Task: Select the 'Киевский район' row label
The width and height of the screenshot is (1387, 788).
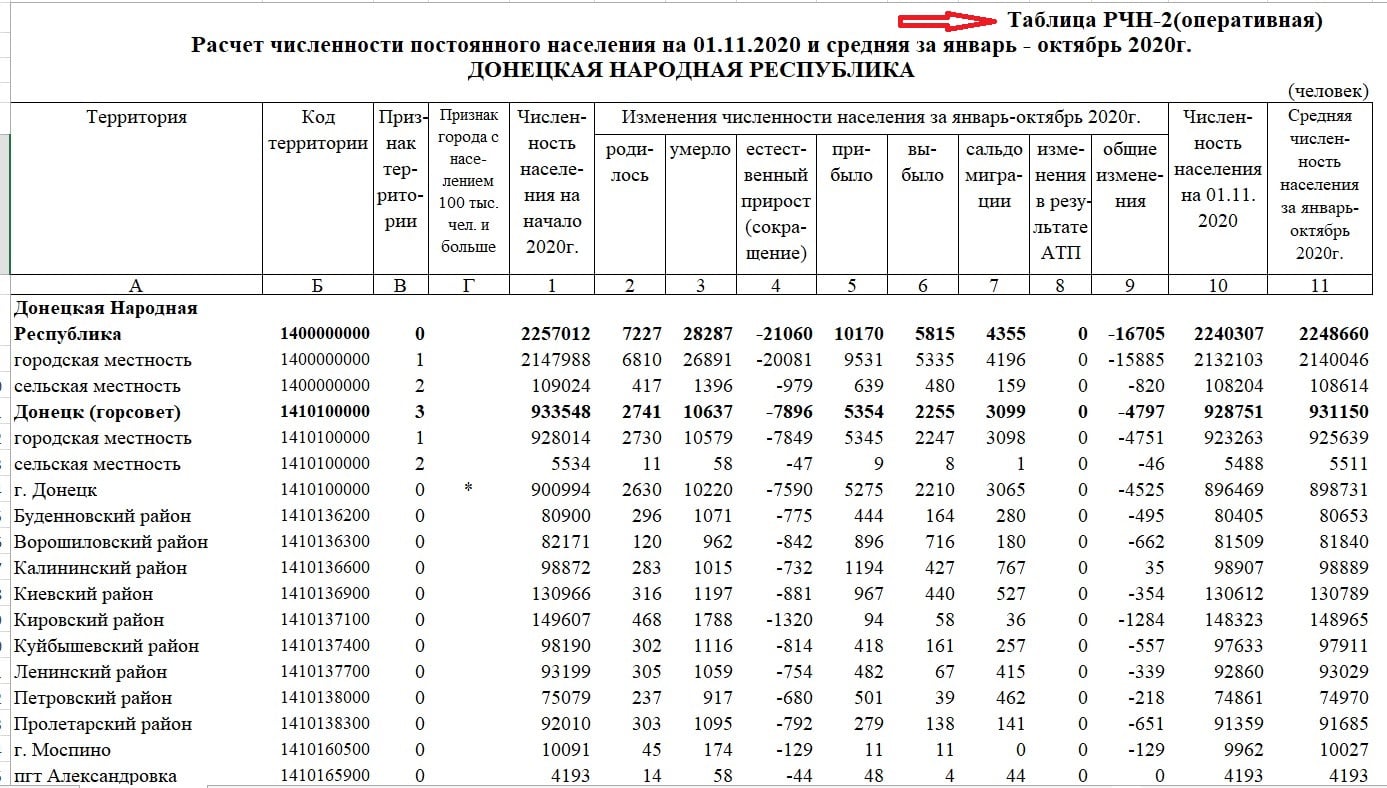Action: pyautogui.click(x=82, y=594)
